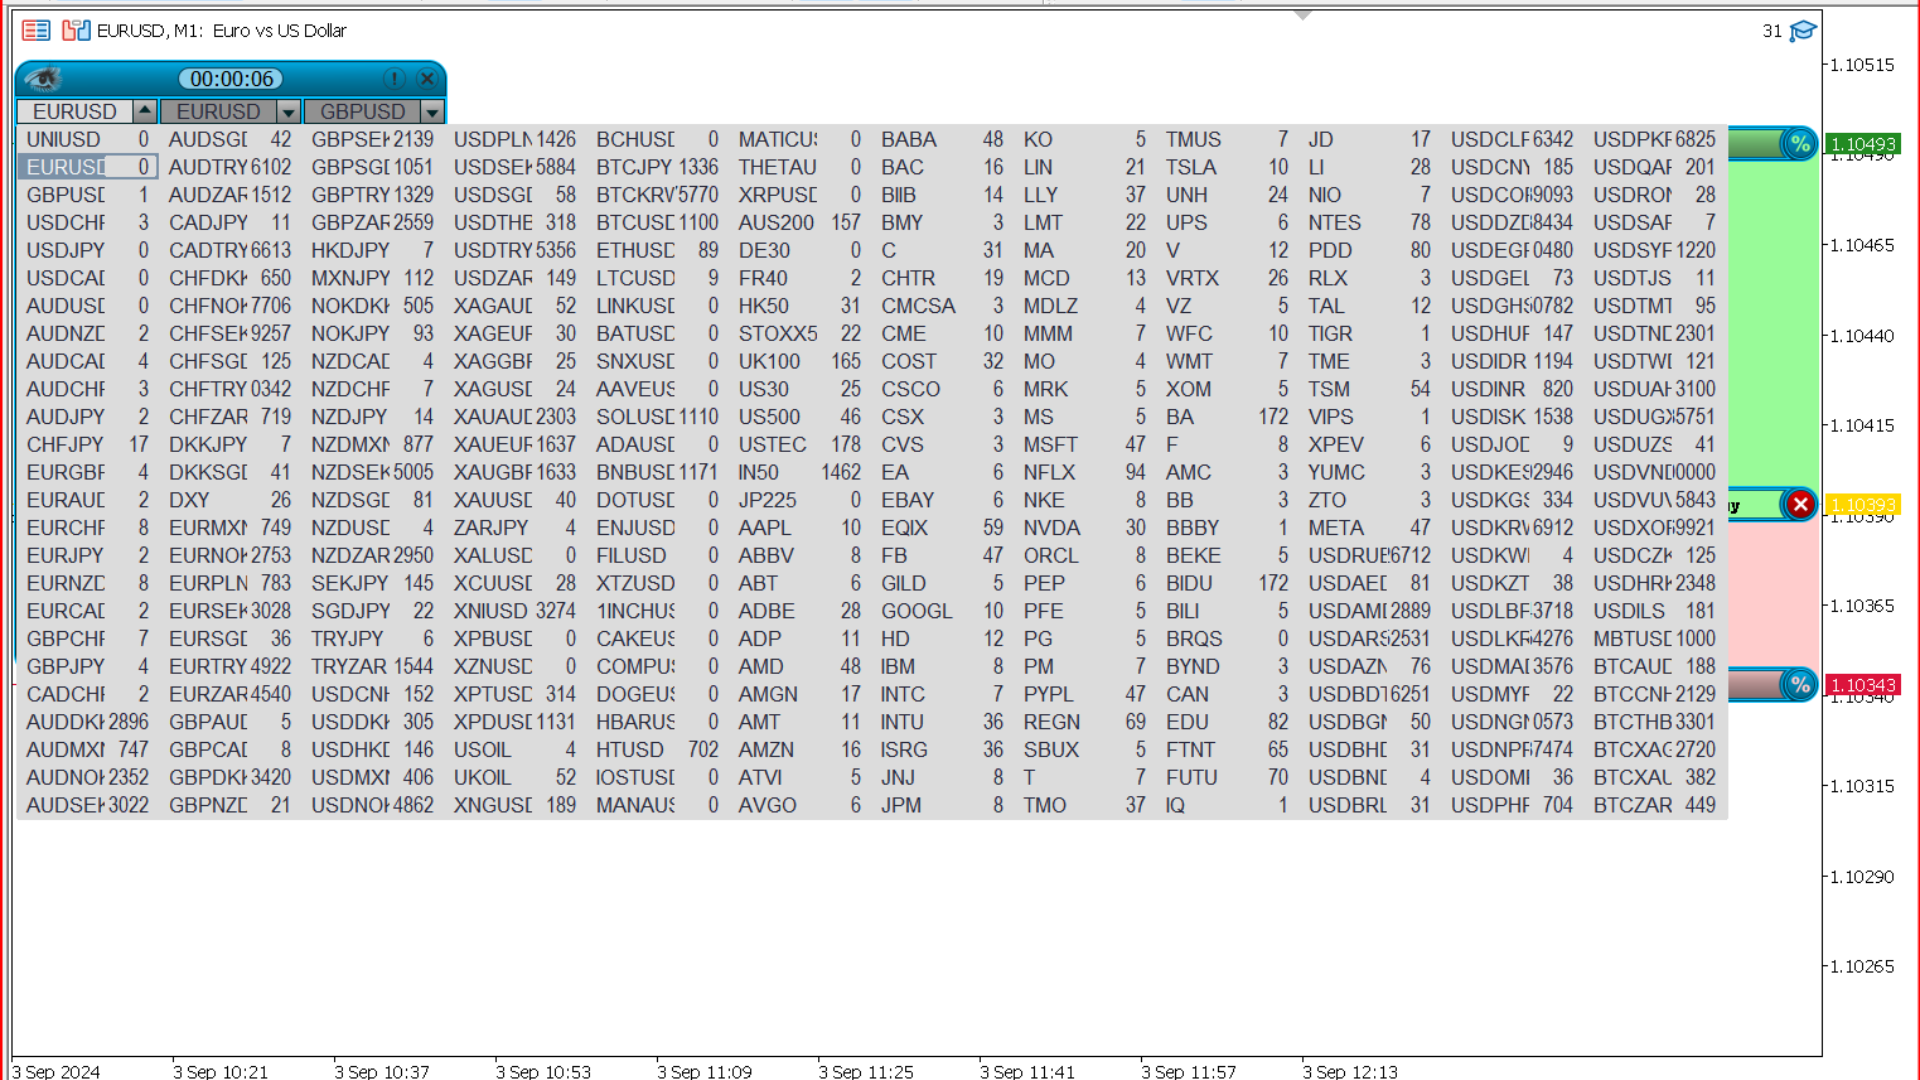
Task: Click the Depth of Market icon
Action: [x=36, y=30]
